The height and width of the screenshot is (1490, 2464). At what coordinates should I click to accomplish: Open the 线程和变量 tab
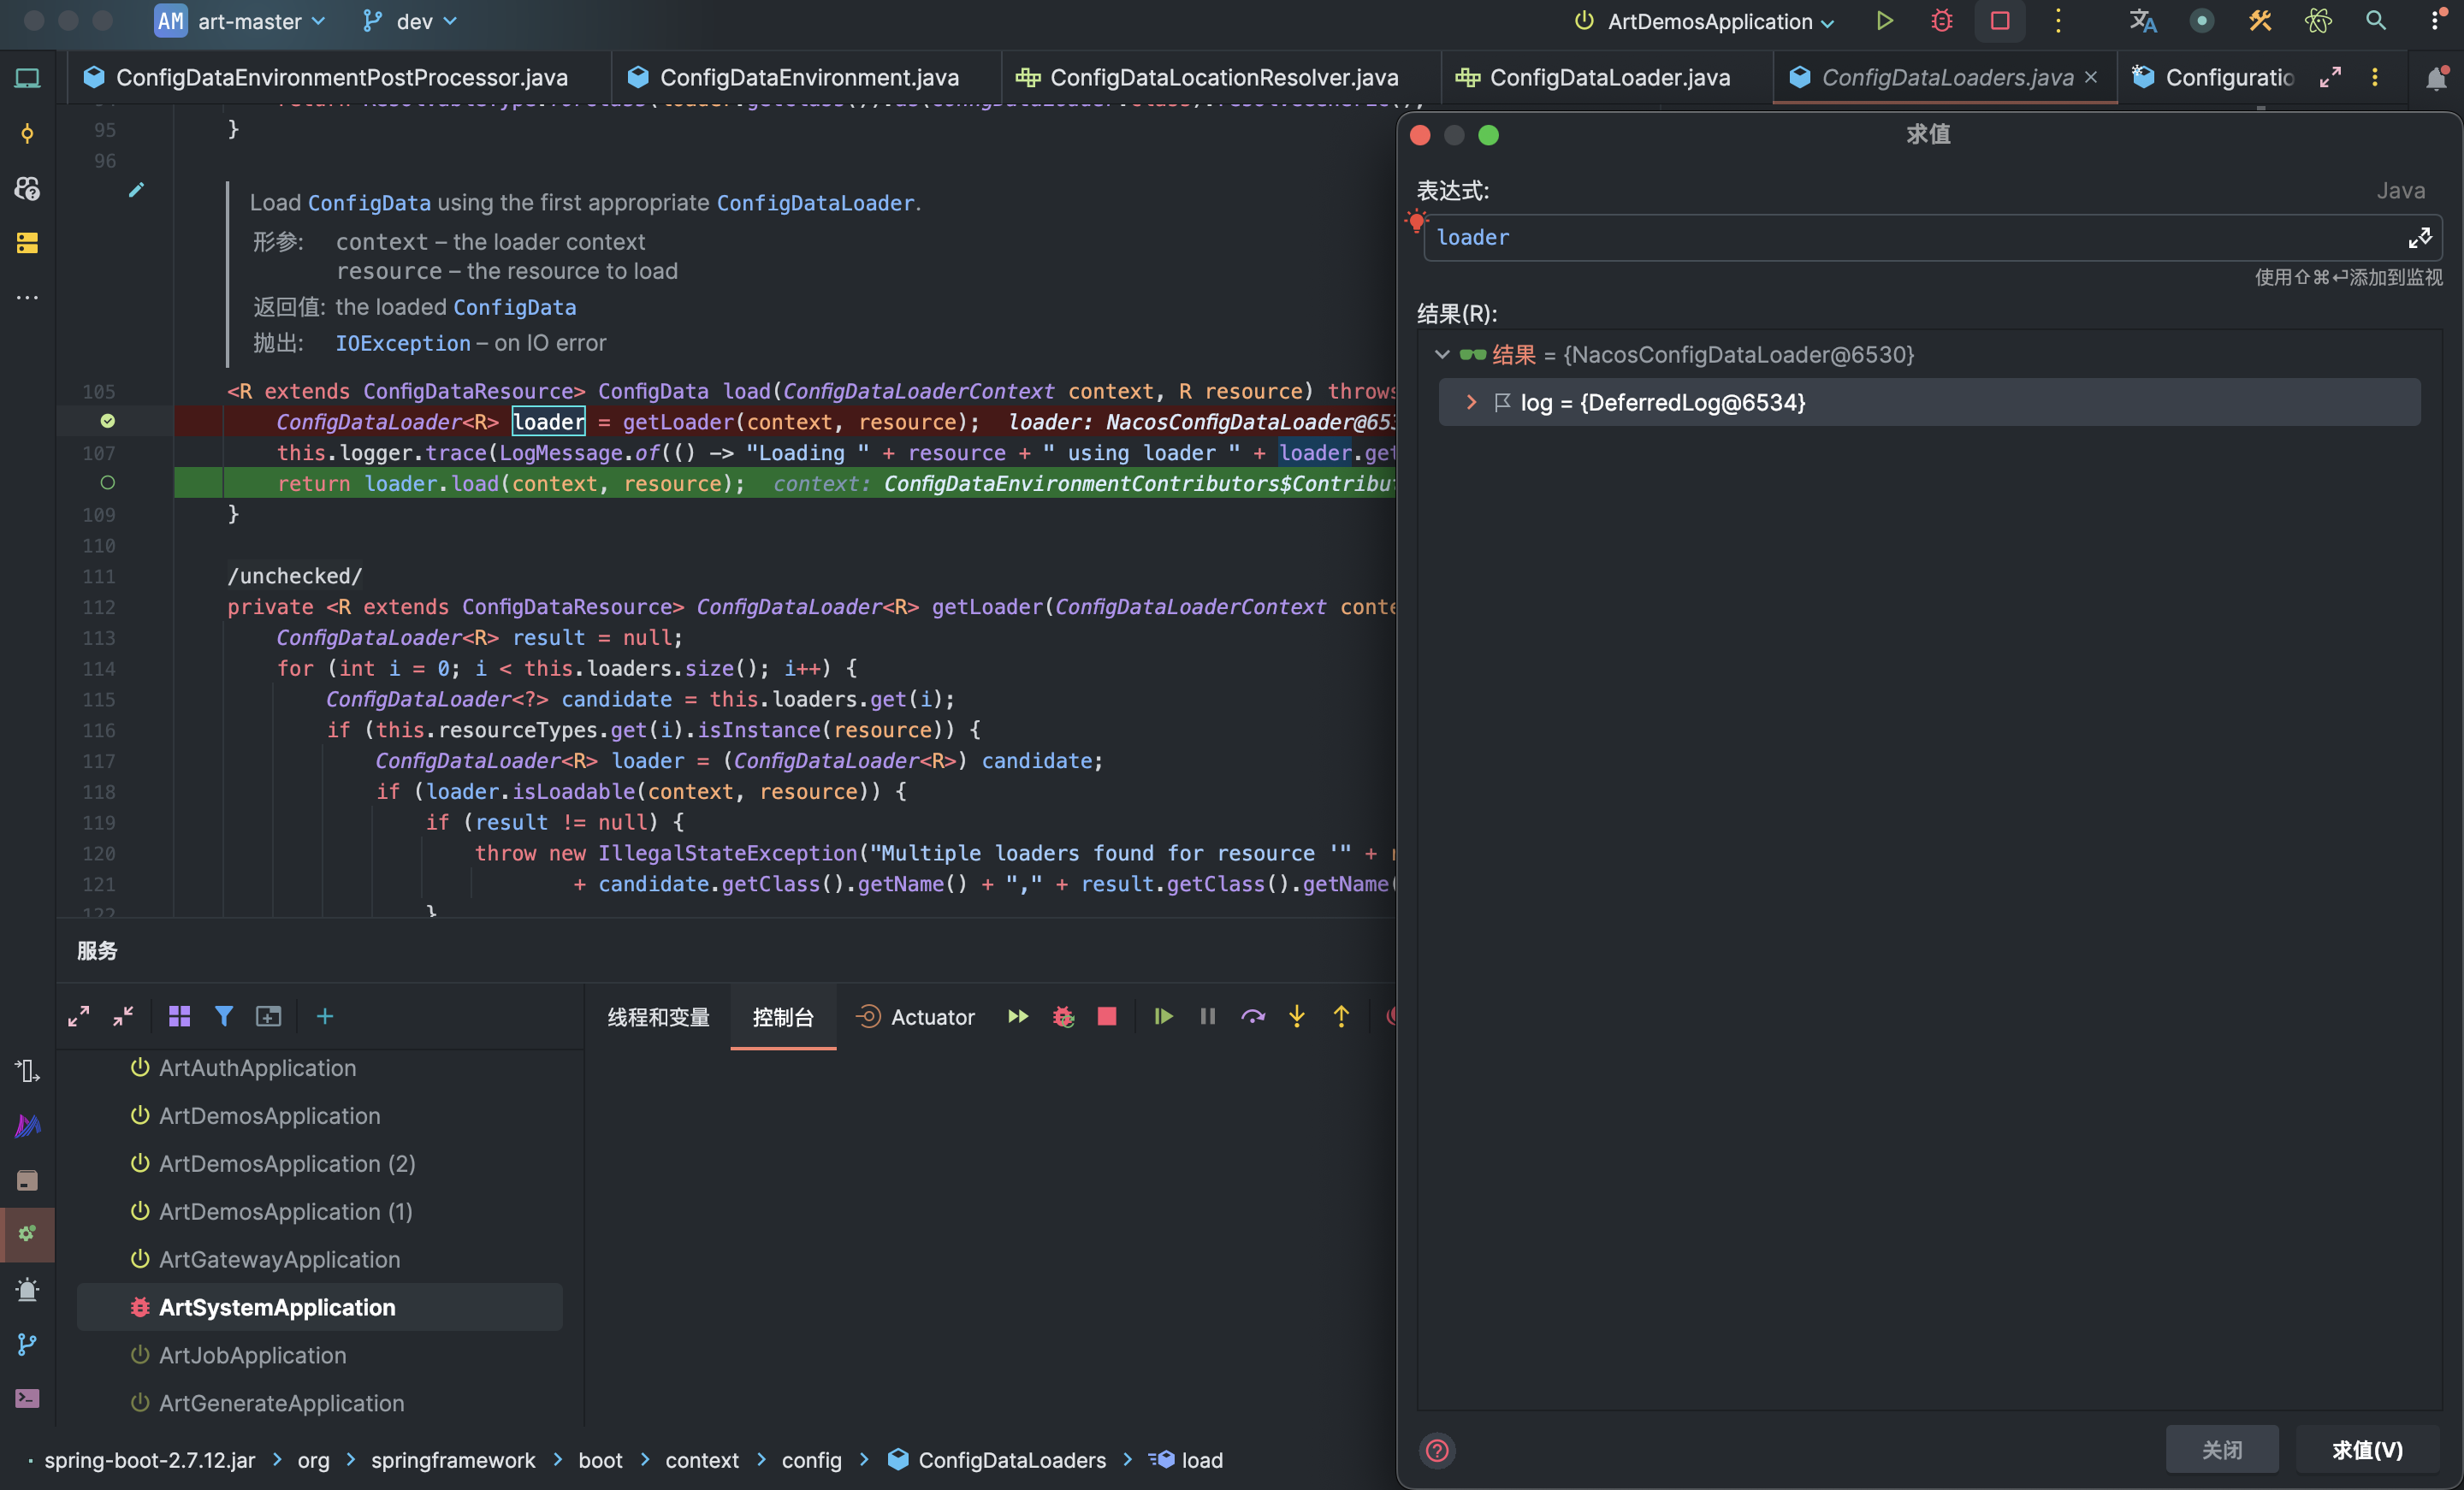tap(658, 1017)
